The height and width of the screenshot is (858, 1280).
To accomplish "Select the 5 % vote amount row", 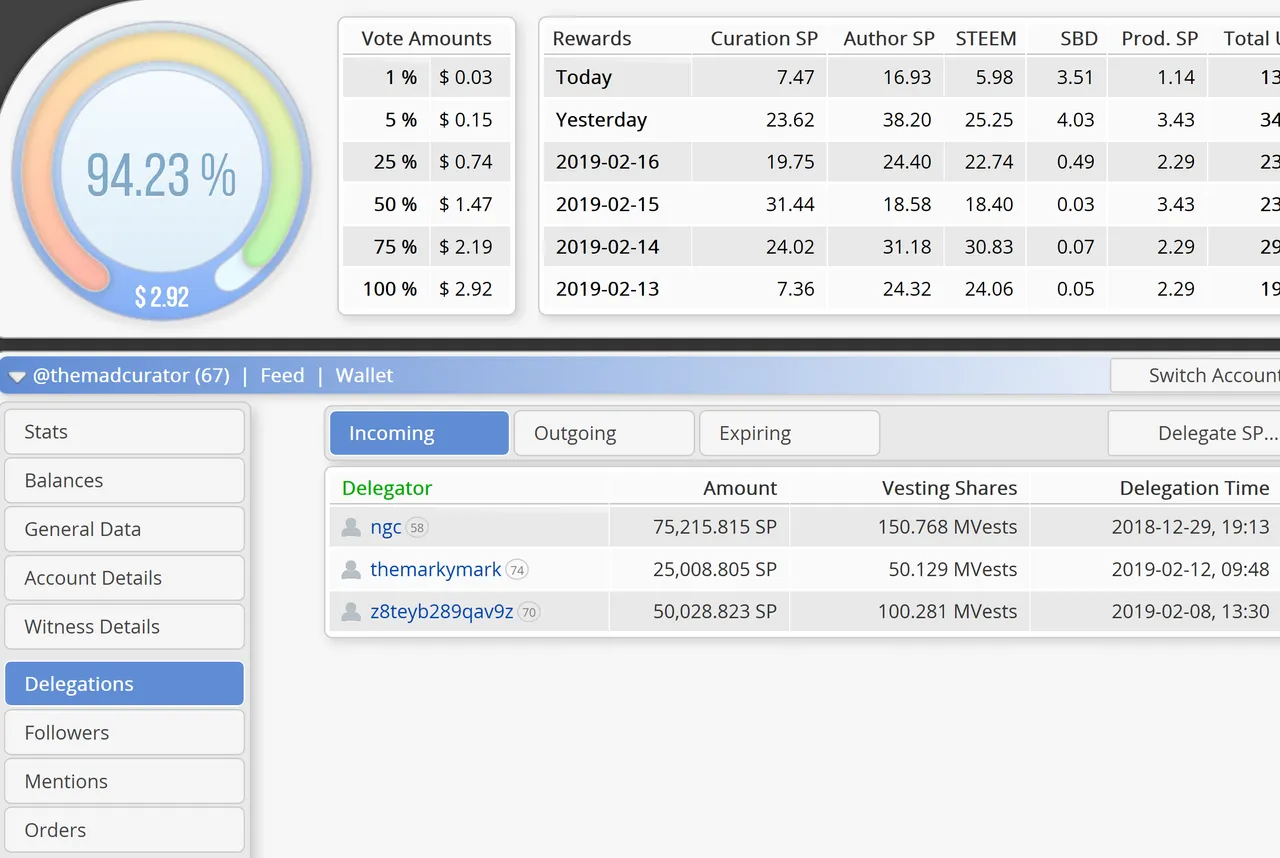I will click(427, 119).
